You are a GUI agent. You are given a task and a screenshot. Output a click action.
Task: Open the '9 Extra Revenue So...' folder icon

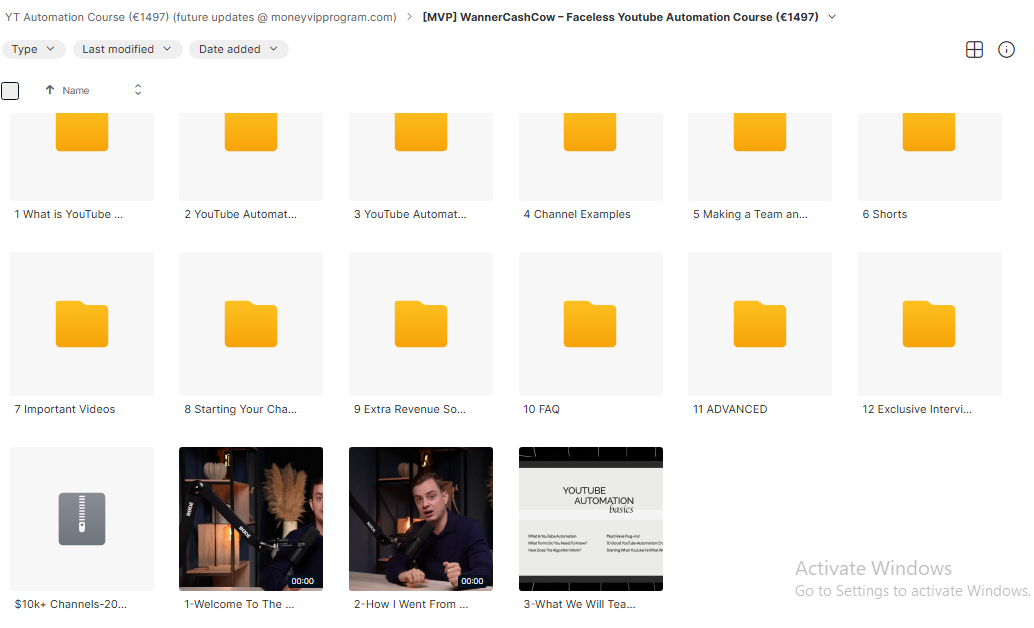pyautogui.click(x=421, y=324)
